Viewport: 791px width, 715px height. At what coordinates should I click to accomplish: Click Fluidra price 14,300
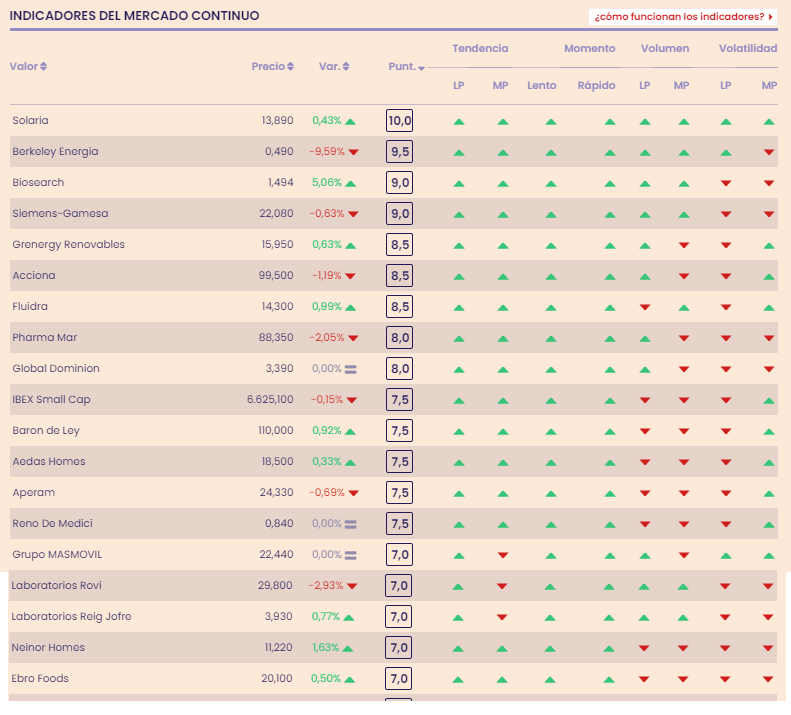[x=277, y=306]
